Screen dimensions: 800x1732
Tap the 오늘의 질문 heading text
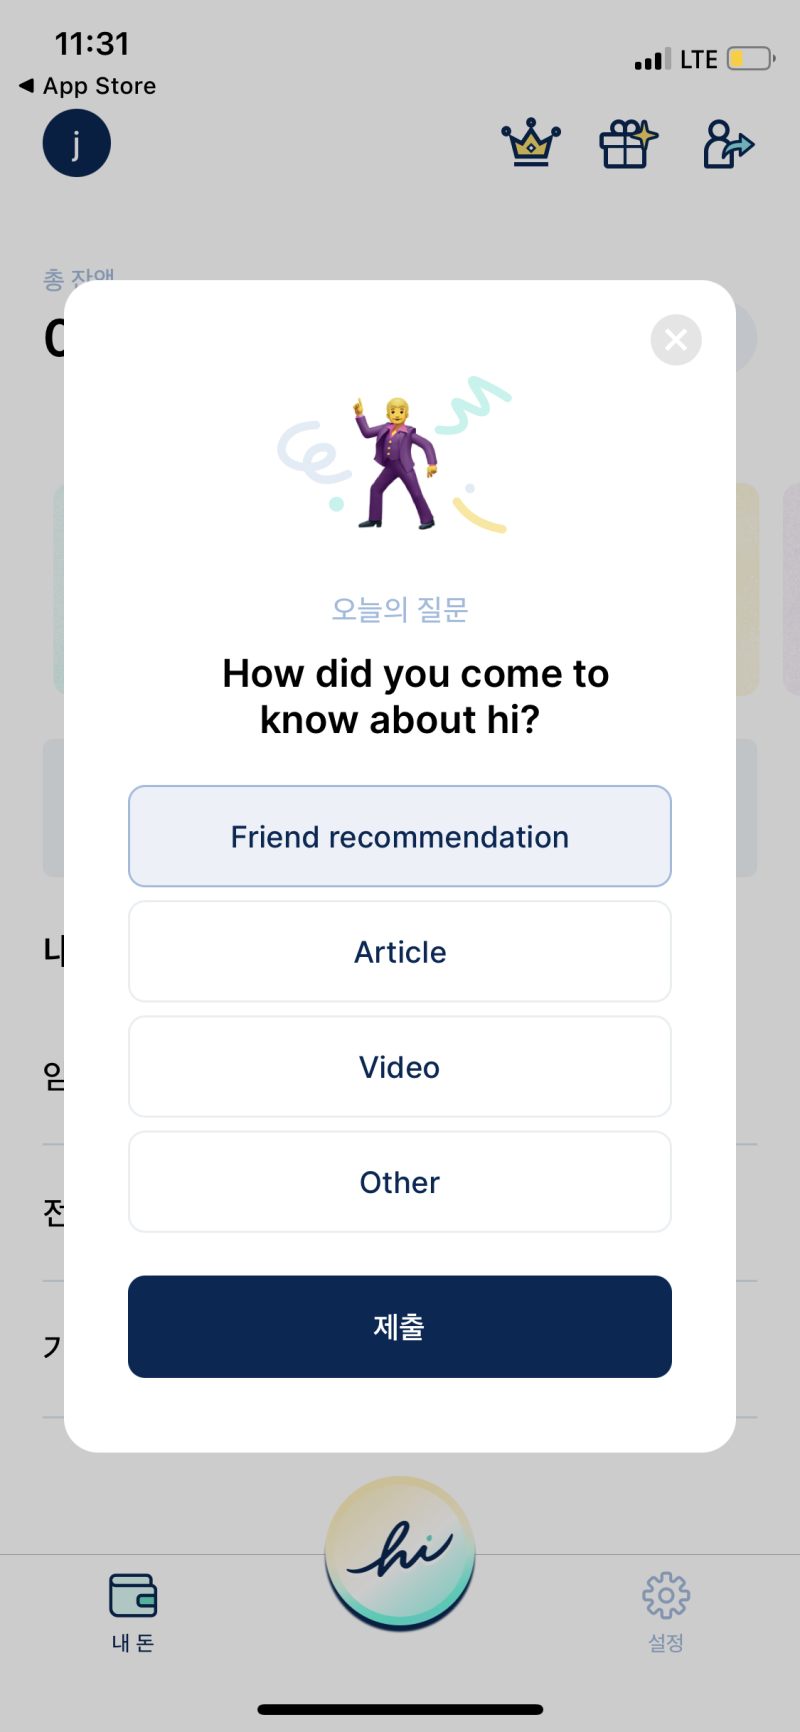point(400,609)
